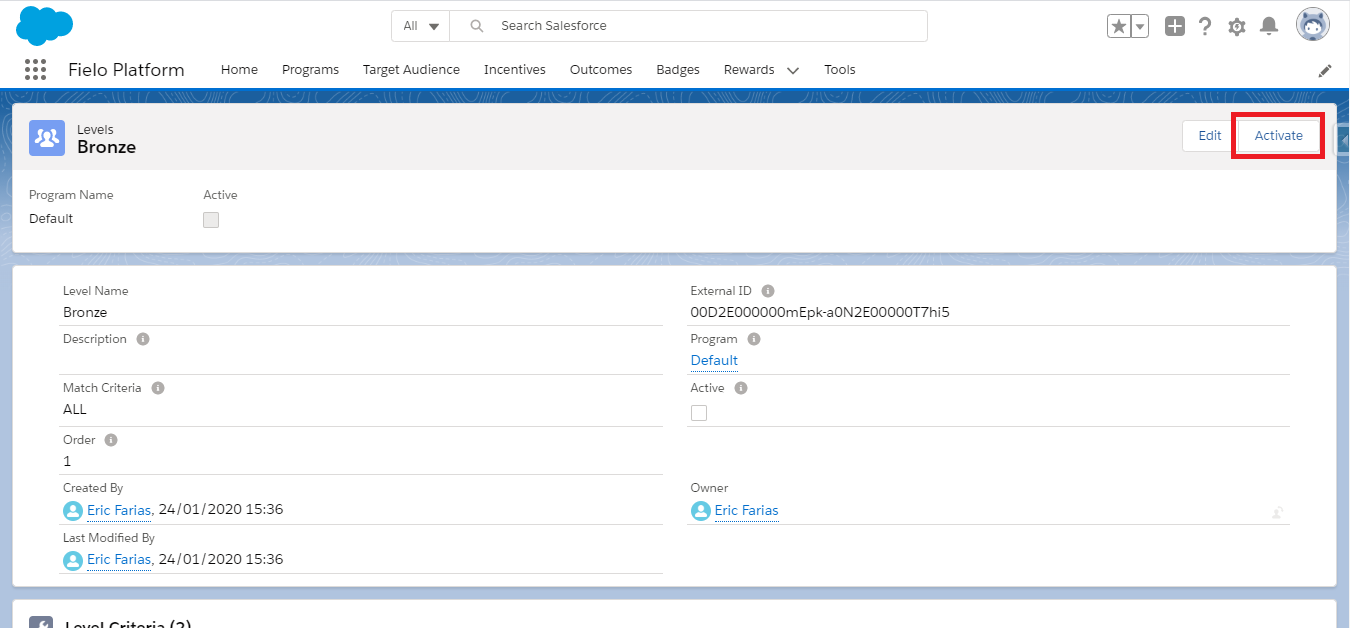Click the info icon next to External ID

tap(768, 291)
